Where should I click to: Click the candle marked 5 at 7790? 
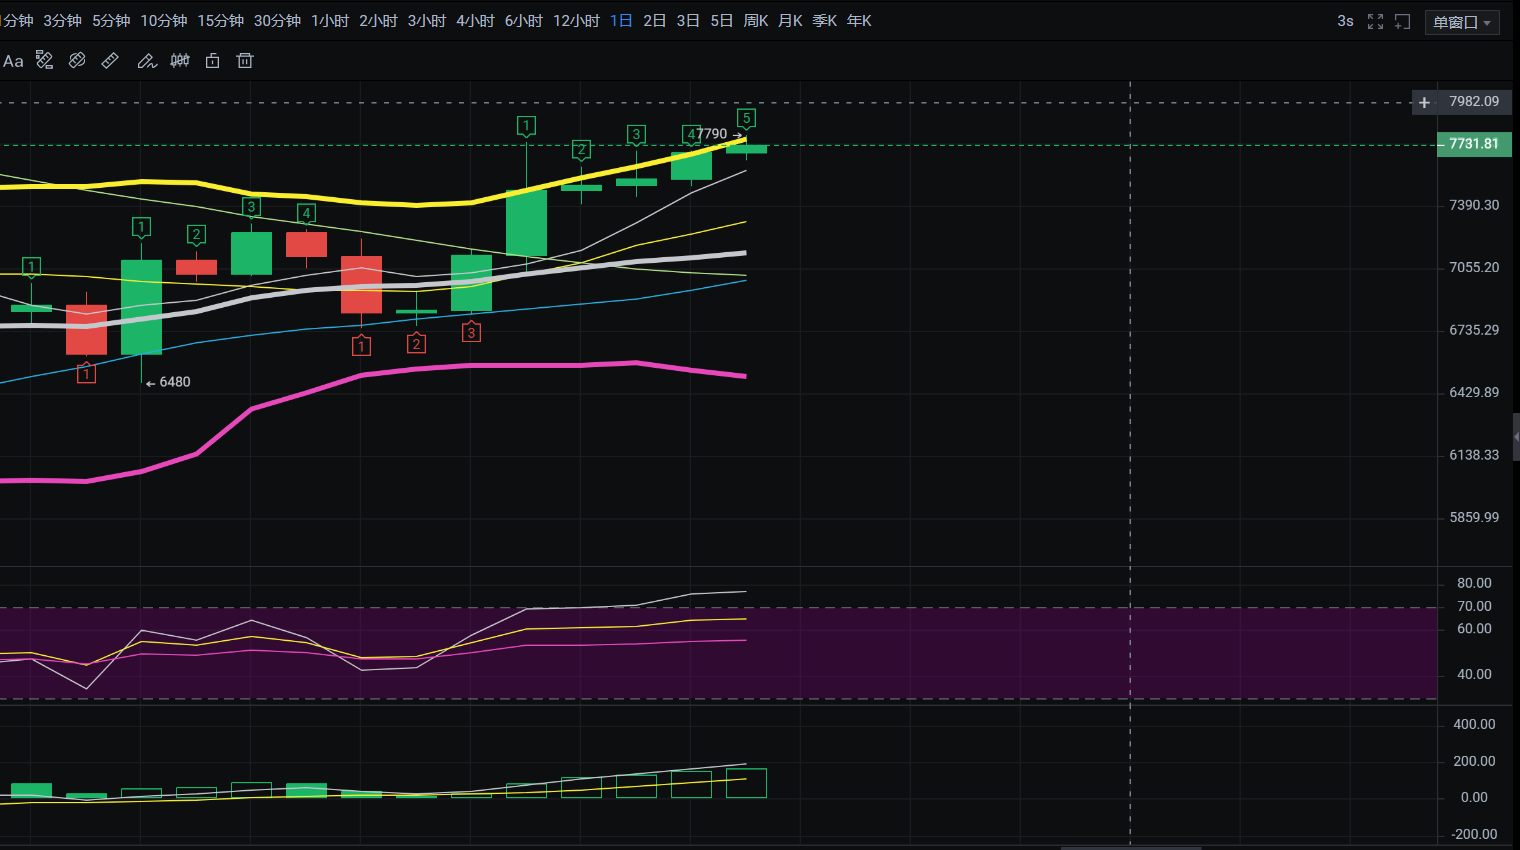[746, 149]
